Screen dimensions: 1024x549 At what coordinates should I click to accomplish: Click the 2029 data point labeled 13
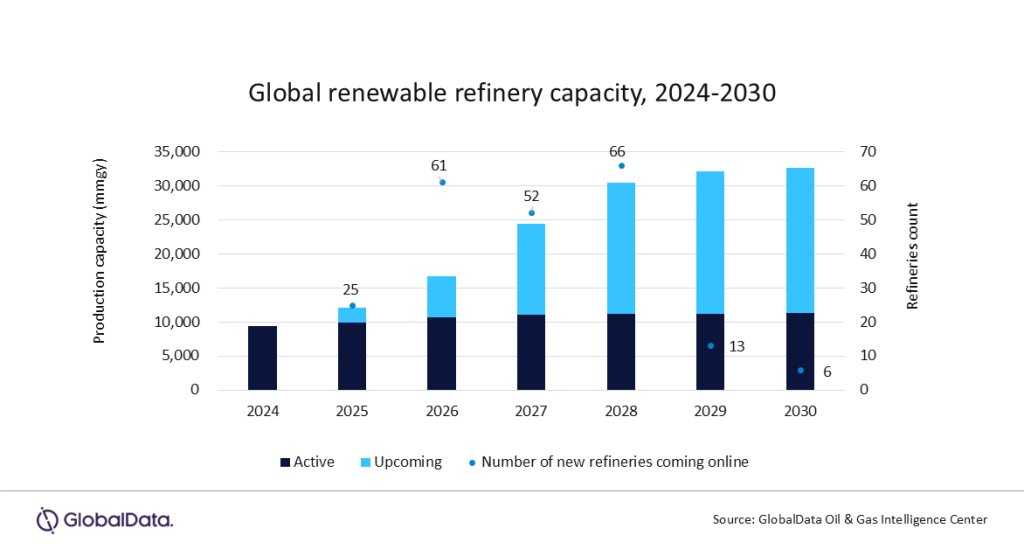pyautogui.click(x=710, y=346)
